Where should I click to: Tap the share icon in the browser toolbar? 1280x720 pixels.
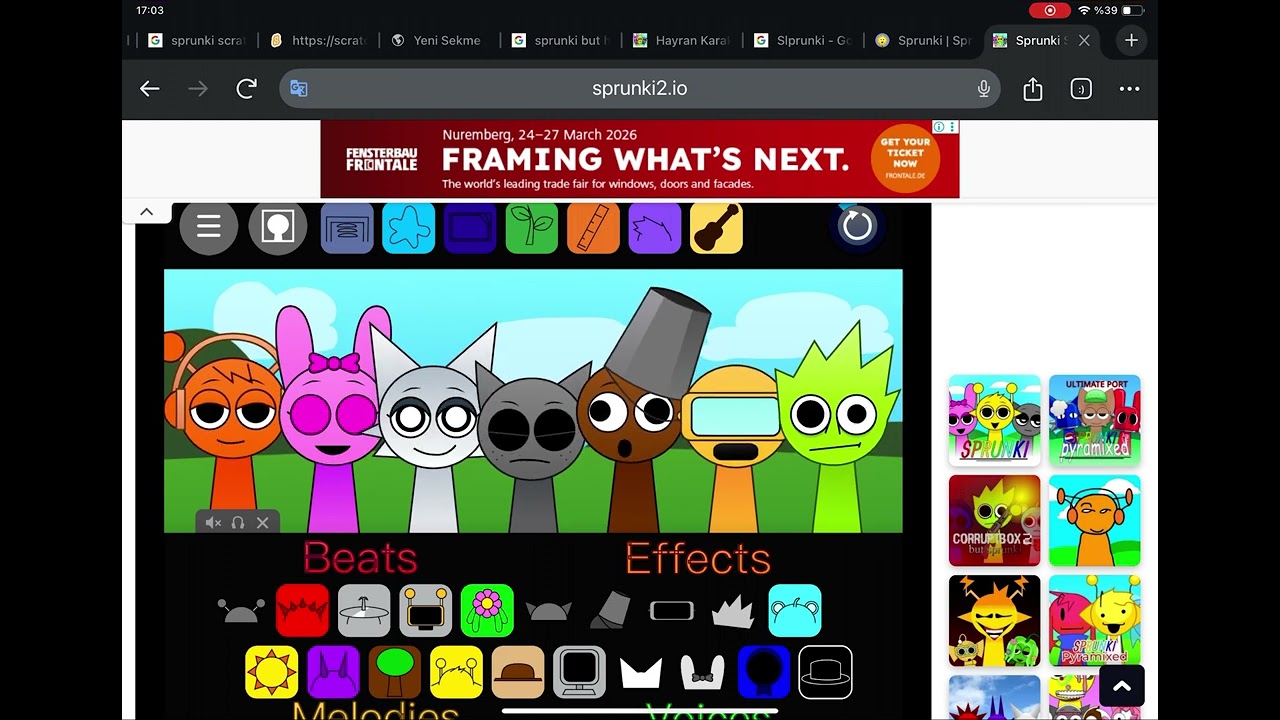point(1033,89)
